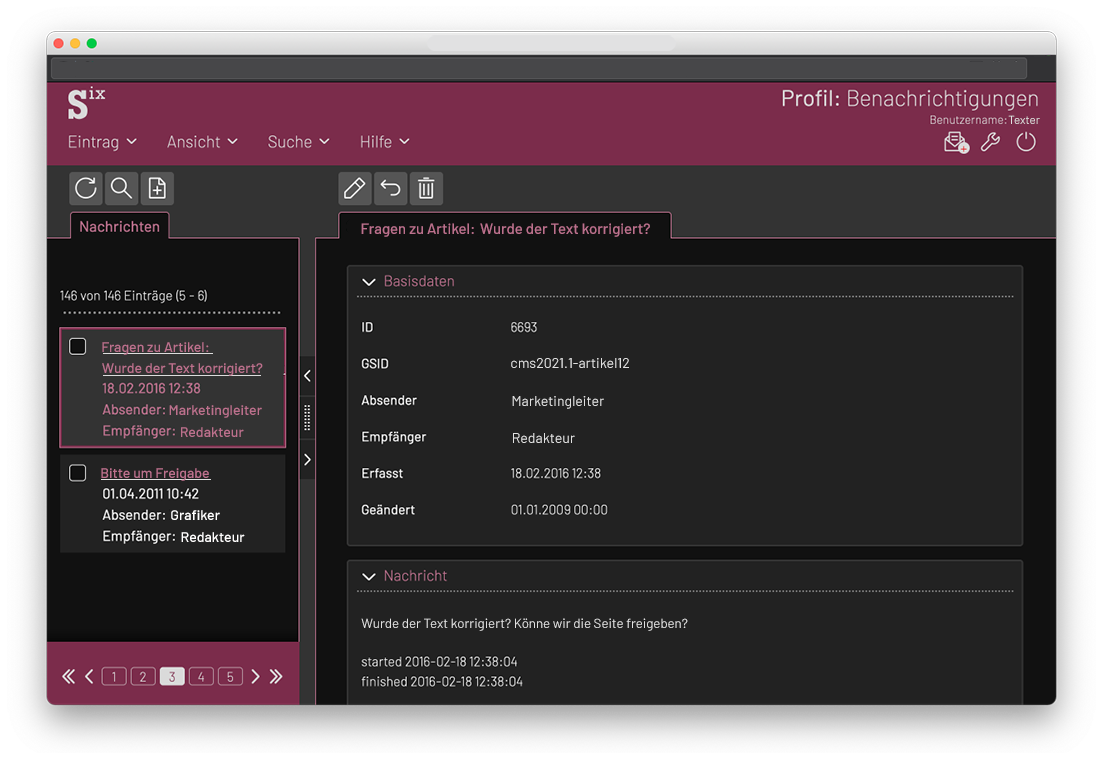The width and height of the screenshot is (1102, 766).
Task: Select page 3 in the pagination
Action: tap(172, 676)
